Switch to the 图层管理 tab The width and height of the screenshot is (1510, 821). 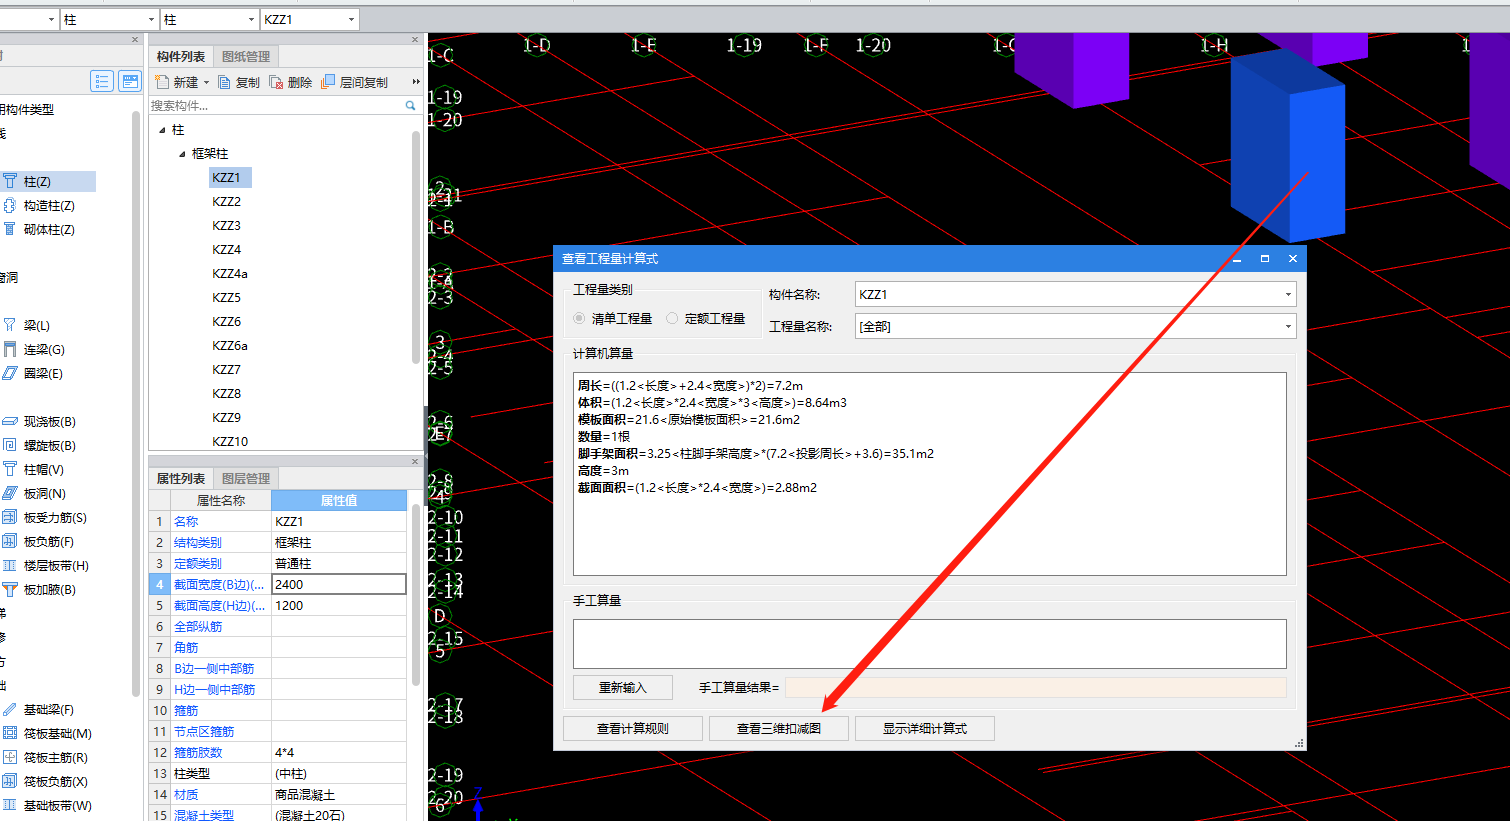tap(246, 479)
